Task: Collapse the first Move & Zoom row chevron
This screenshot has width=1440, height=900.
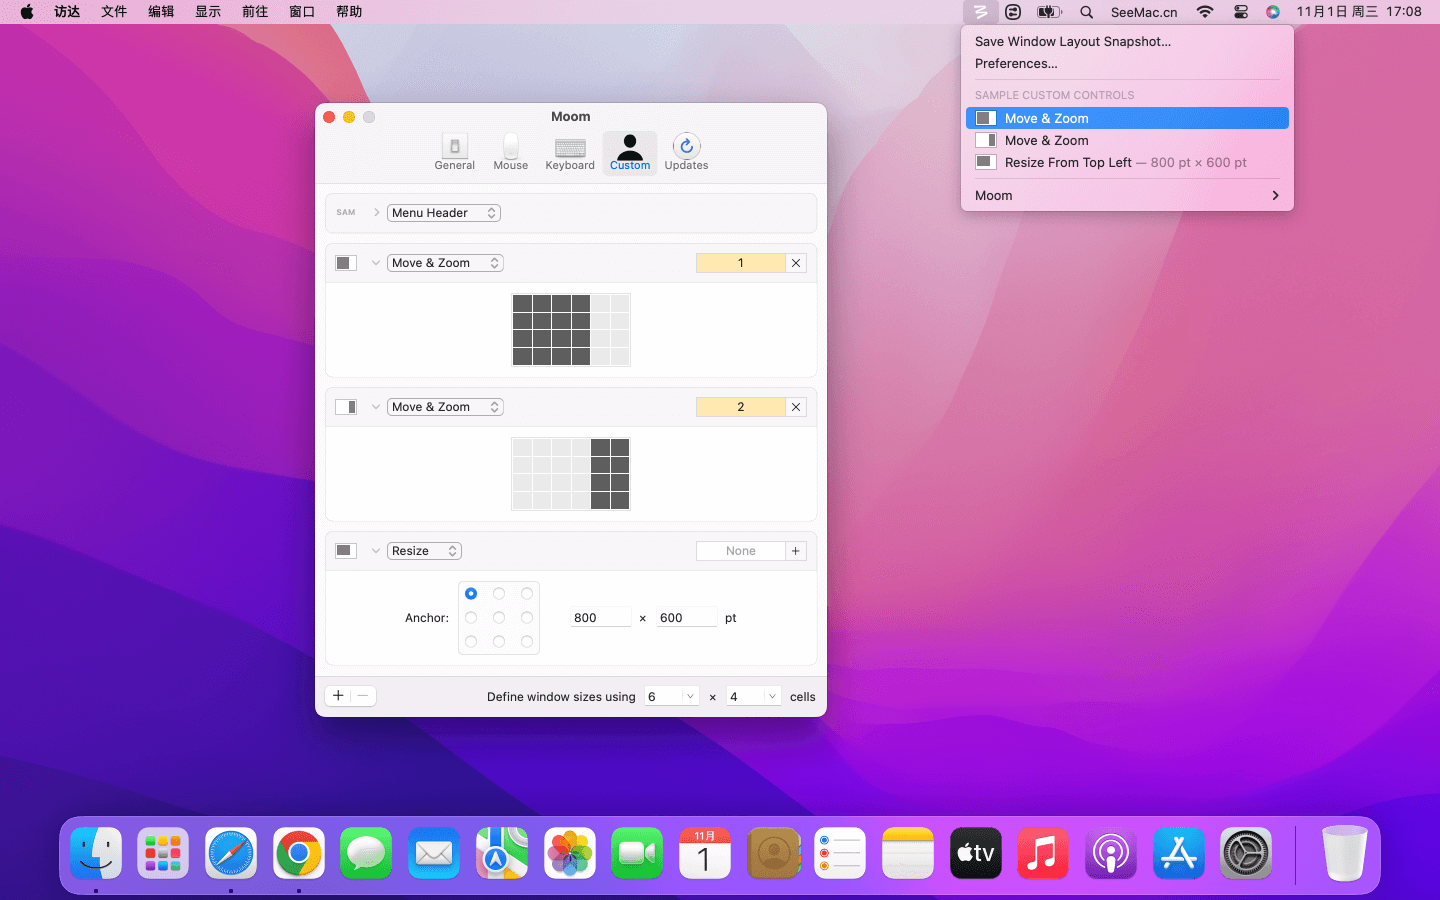Action: click(x=376, y=263)
